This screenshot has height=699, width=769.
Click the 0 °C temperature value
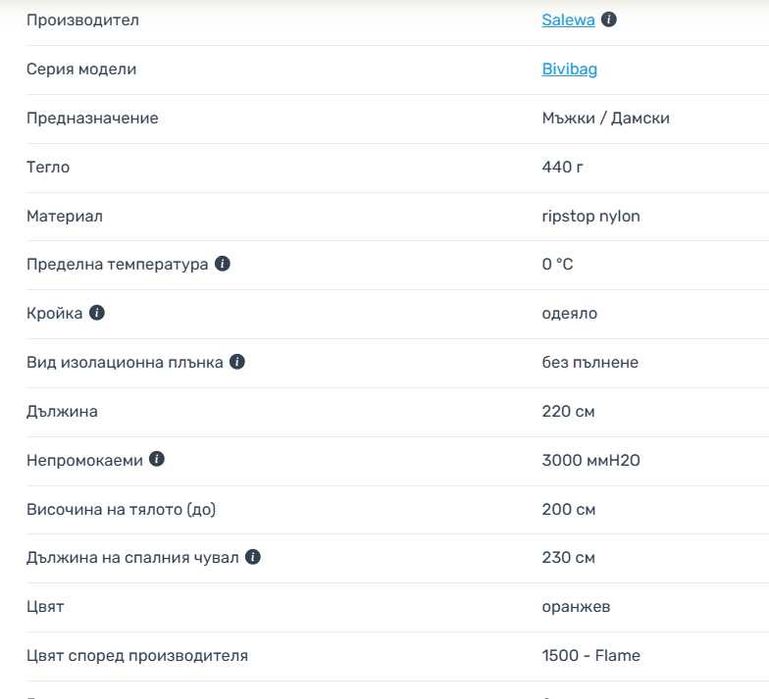(557, 265)
